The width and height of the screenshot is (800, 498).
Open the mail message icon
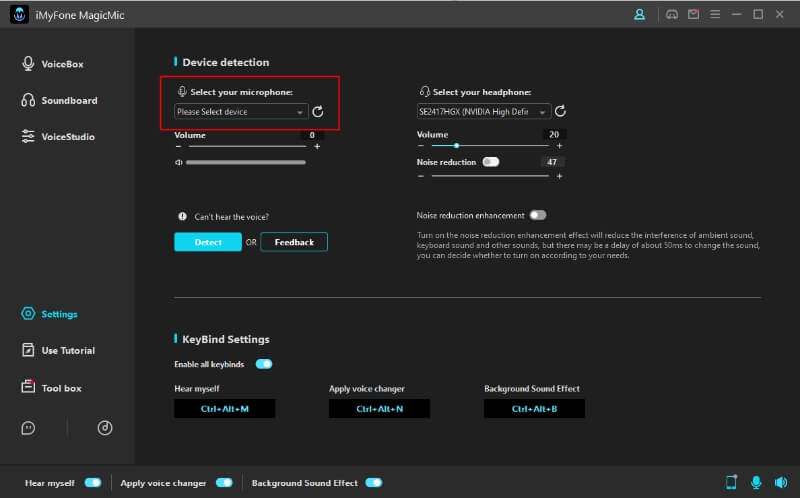[693, 14]
